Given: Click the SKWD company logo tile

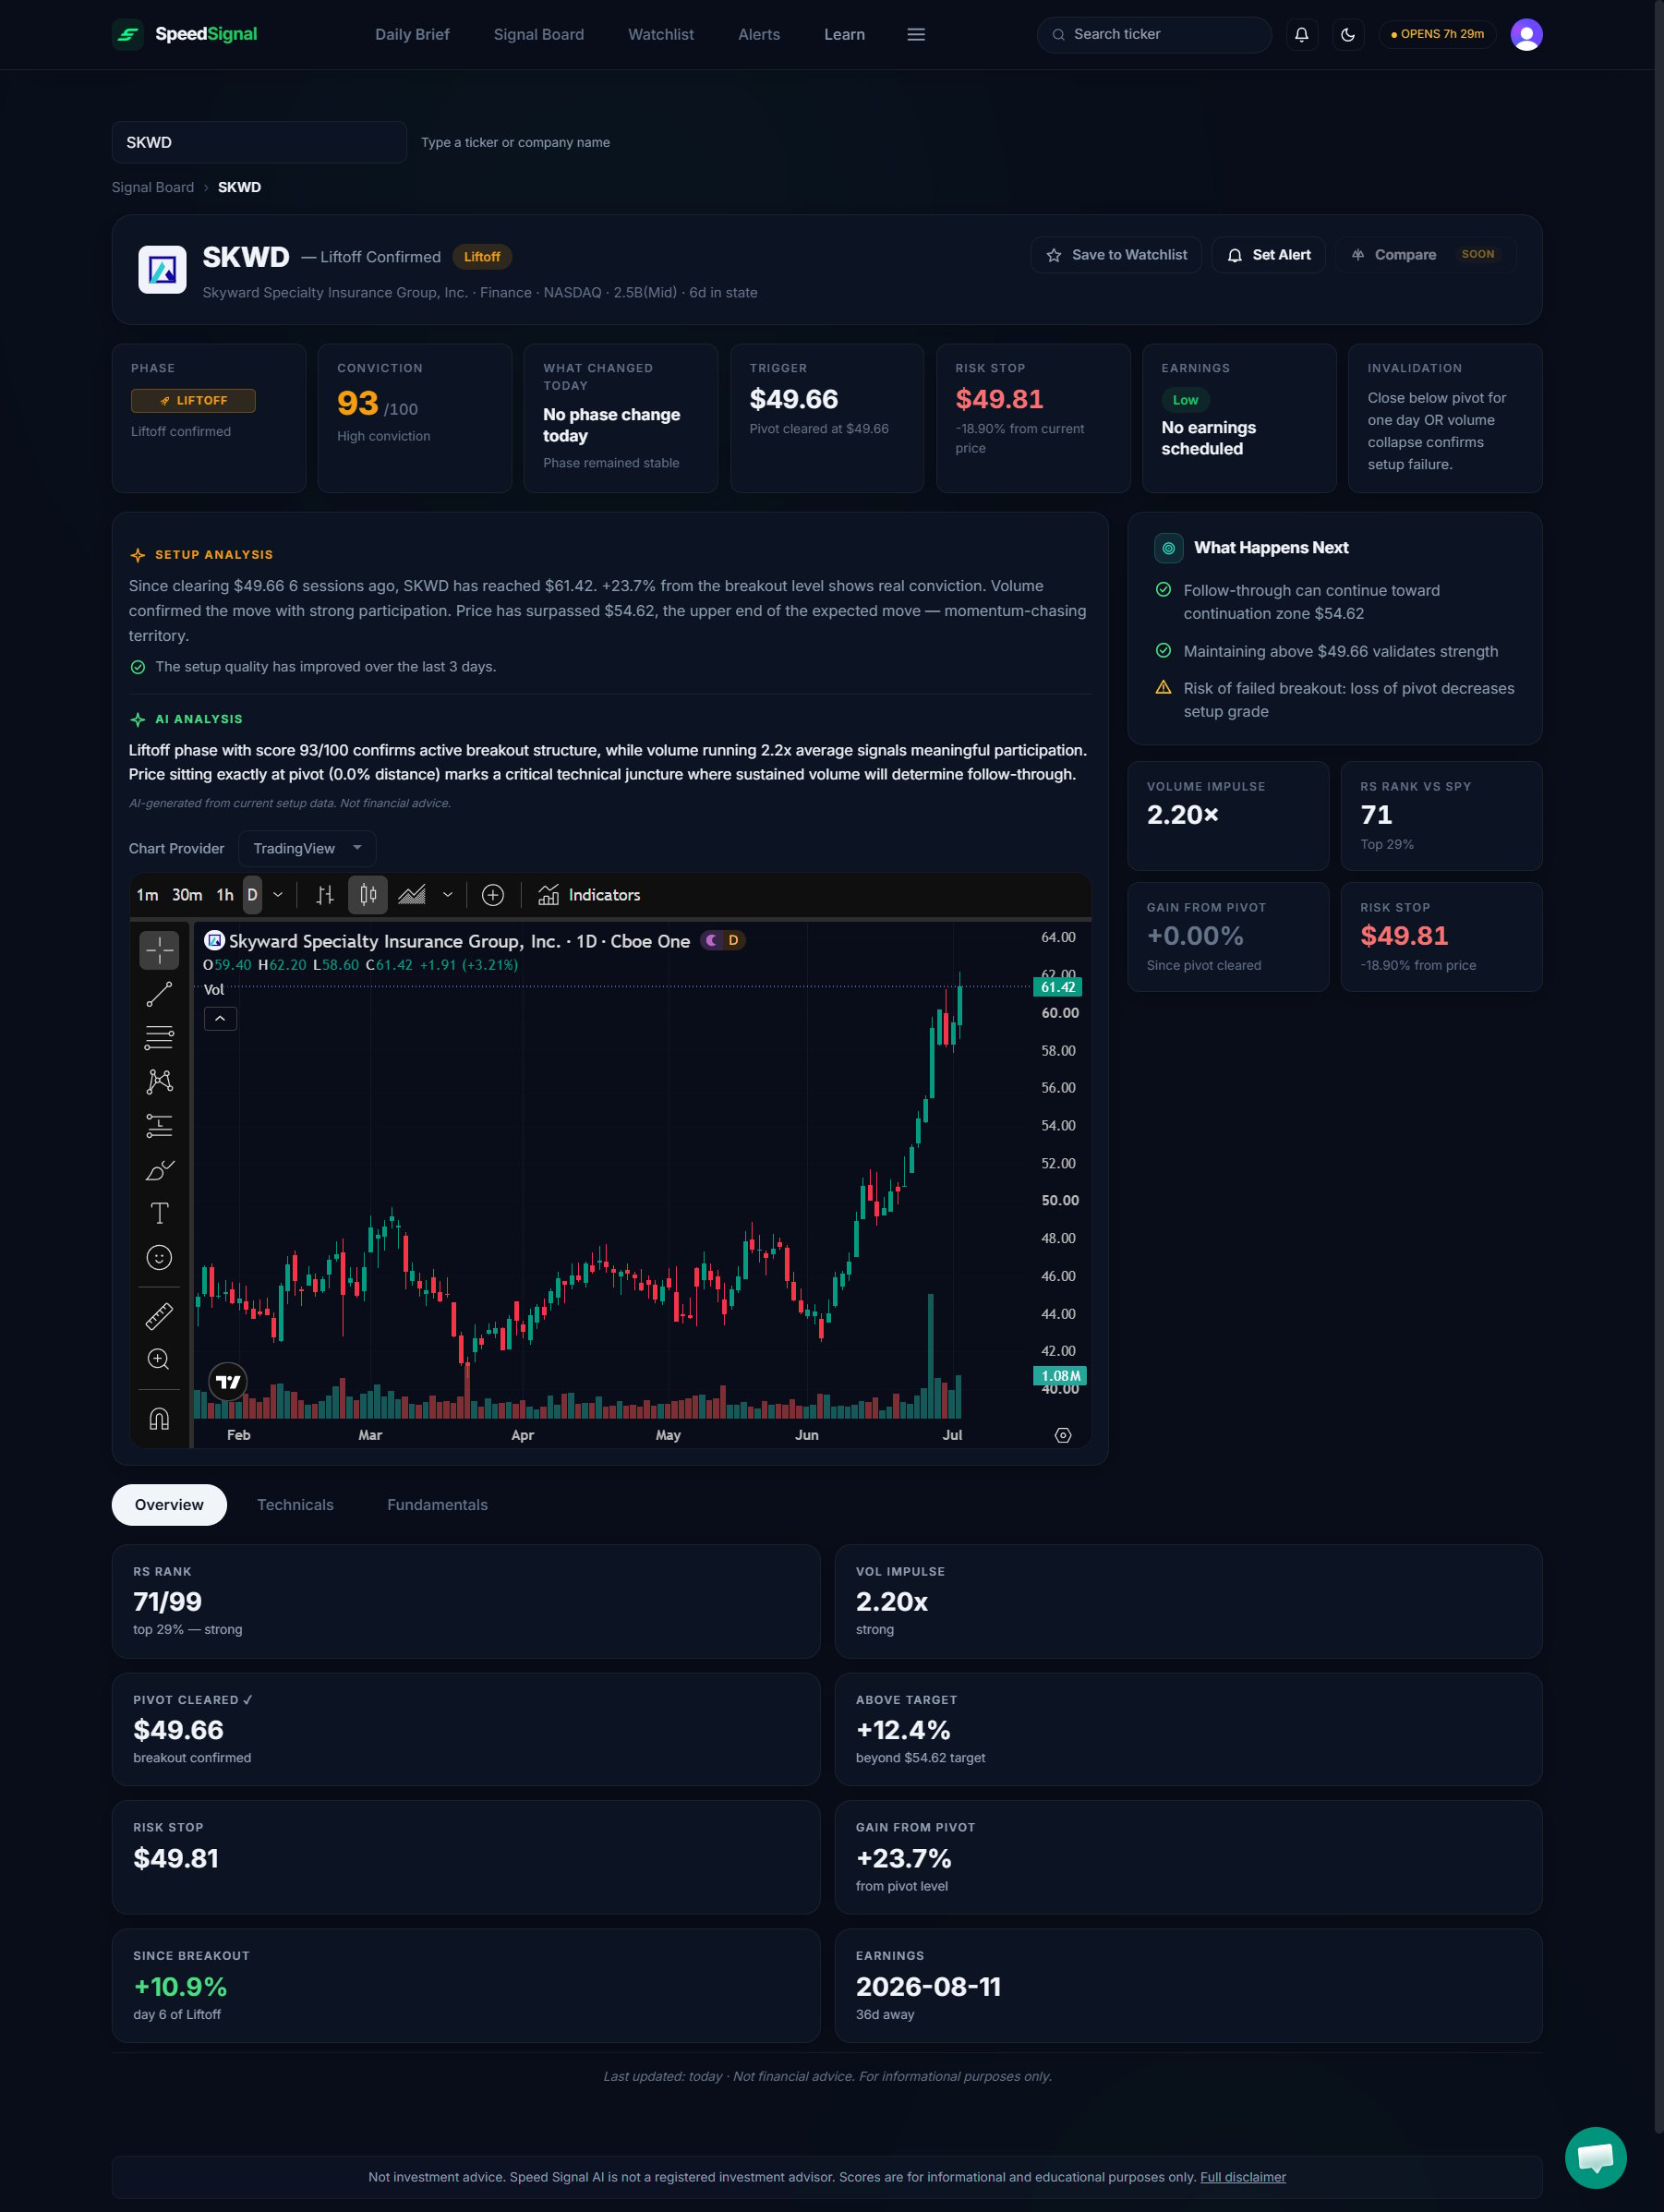Looking at the screenshot, I should pyautogui.click(x=162, y=270).
